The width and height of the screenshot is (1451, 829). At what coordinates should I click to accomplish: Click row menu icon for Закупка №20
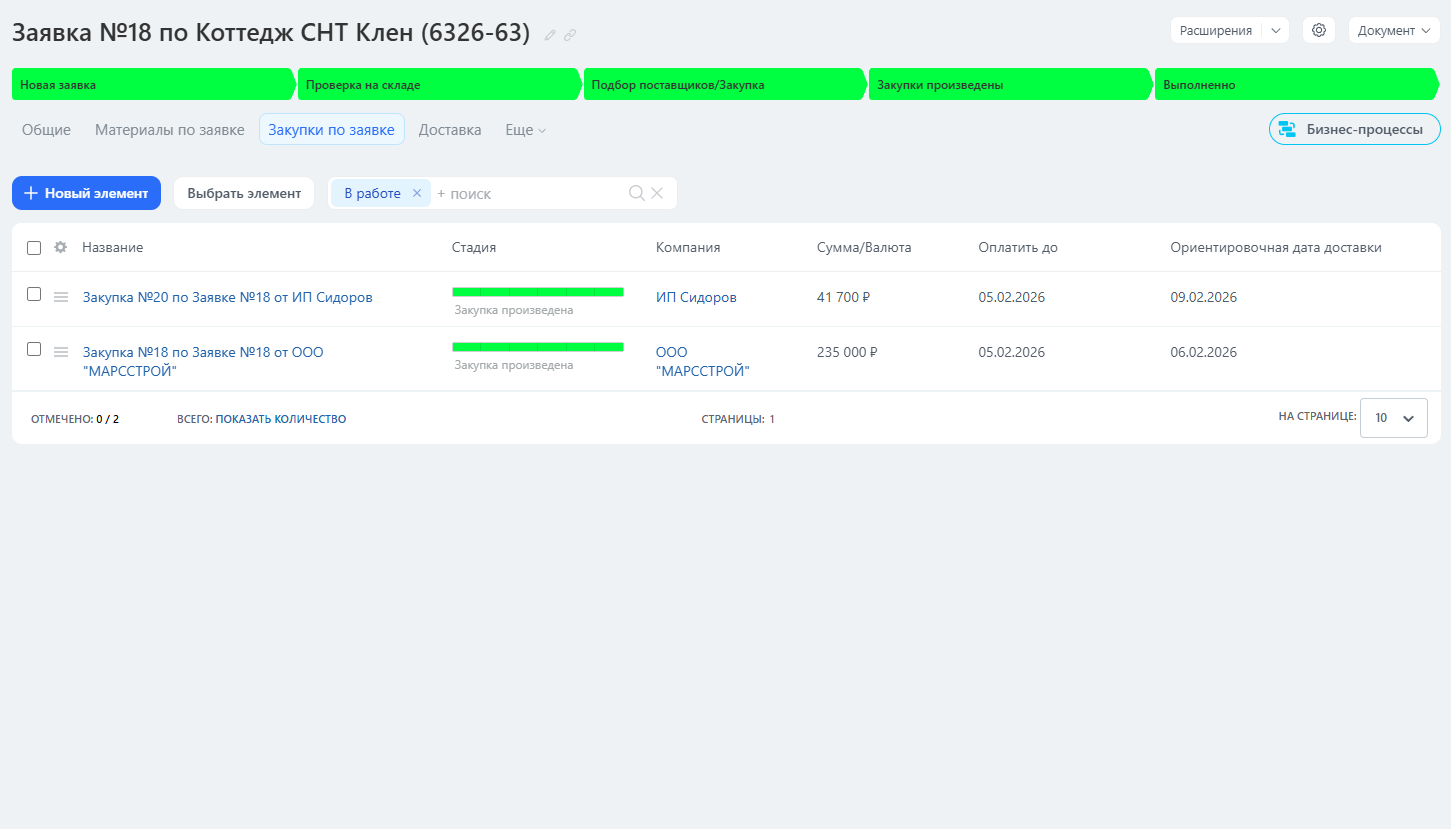61,297
